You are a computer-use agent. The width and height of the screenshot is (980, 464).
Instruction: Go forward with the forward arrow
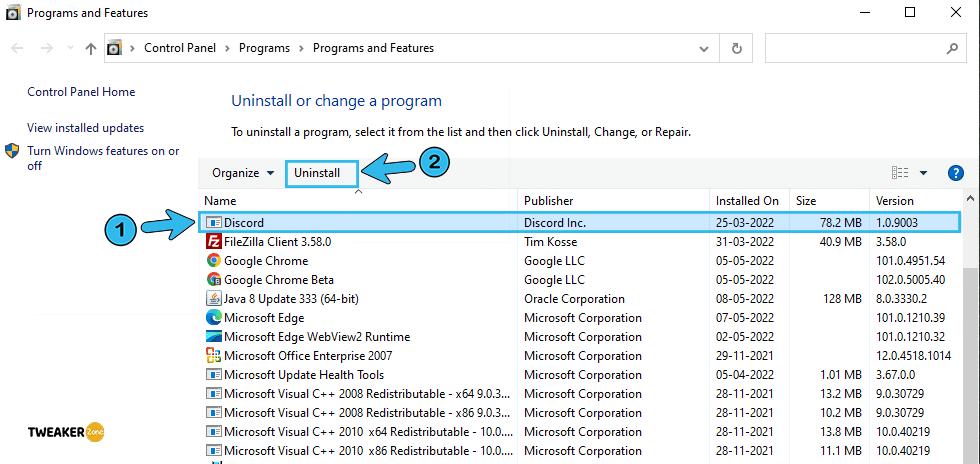[46, 48]
